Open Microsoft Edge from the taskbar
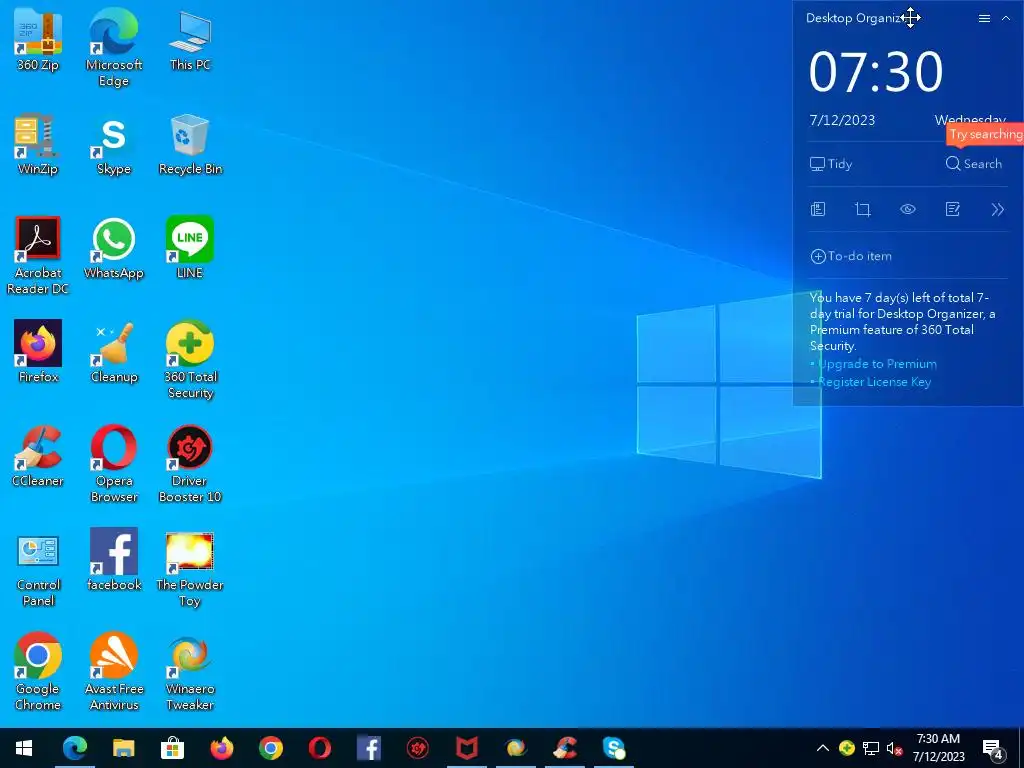This screenshot has width=1024, height=768. pos(74,748)
